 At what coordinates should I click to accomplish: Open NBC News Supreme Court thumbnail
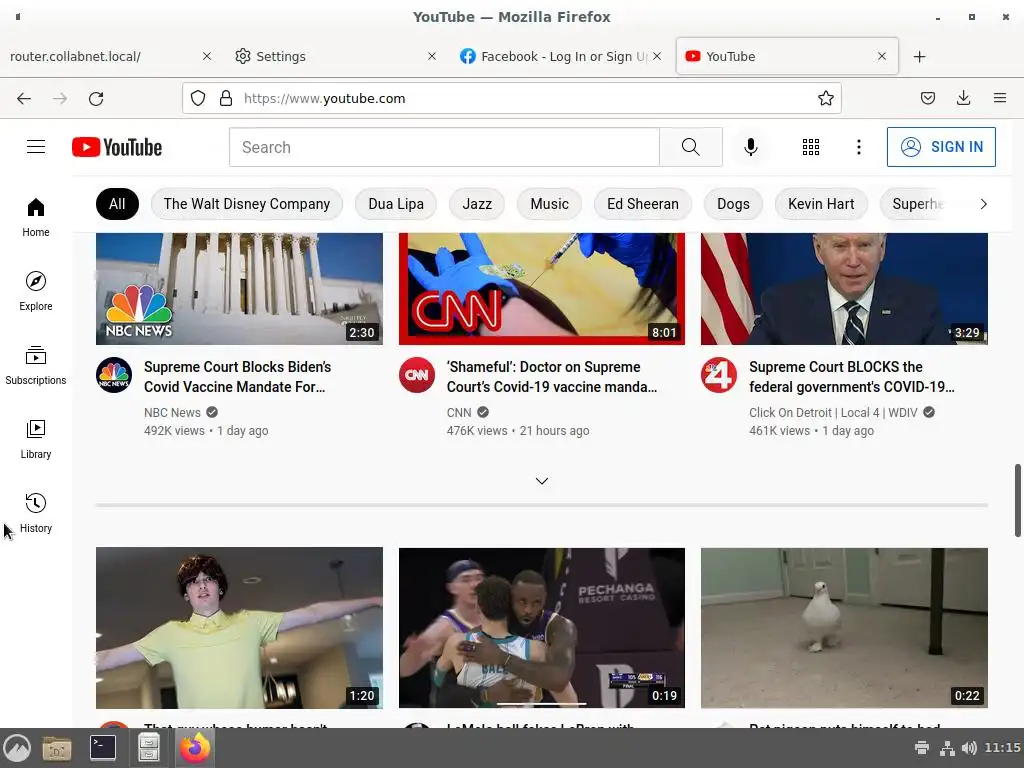239,289
